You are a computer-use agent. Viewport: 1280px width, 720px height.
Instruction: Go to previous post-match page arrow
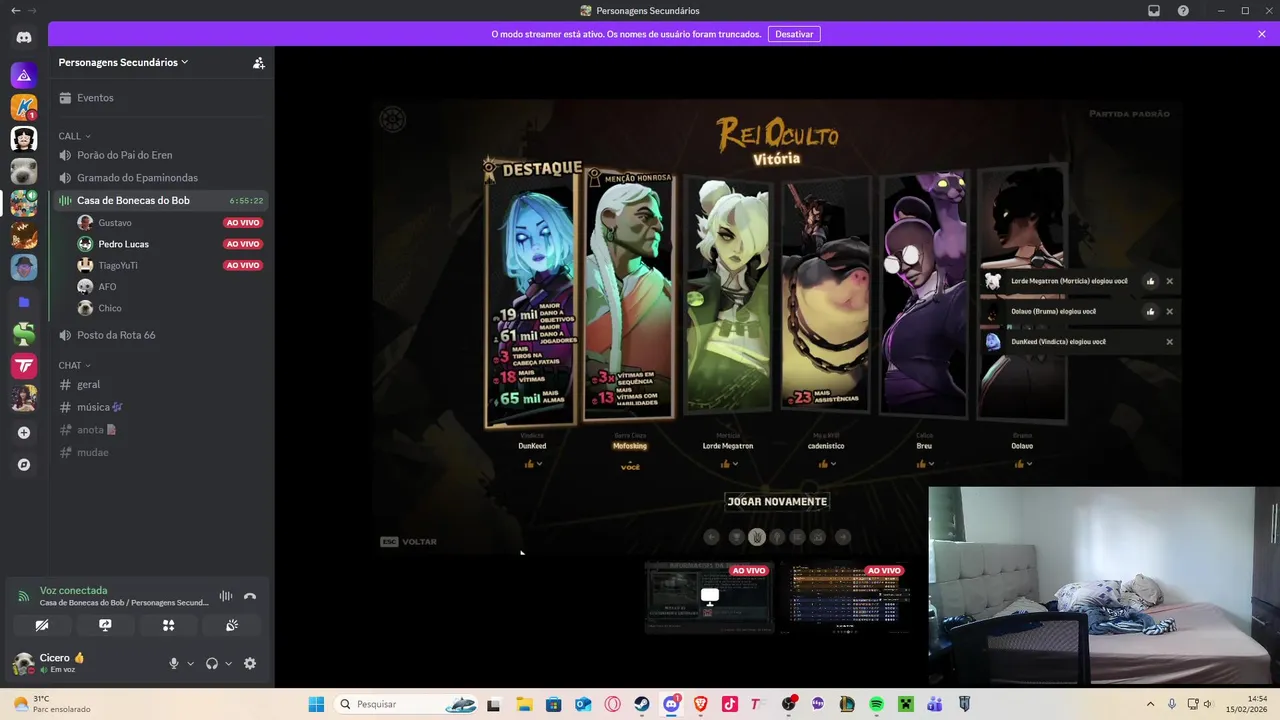[x=711, y=537]
